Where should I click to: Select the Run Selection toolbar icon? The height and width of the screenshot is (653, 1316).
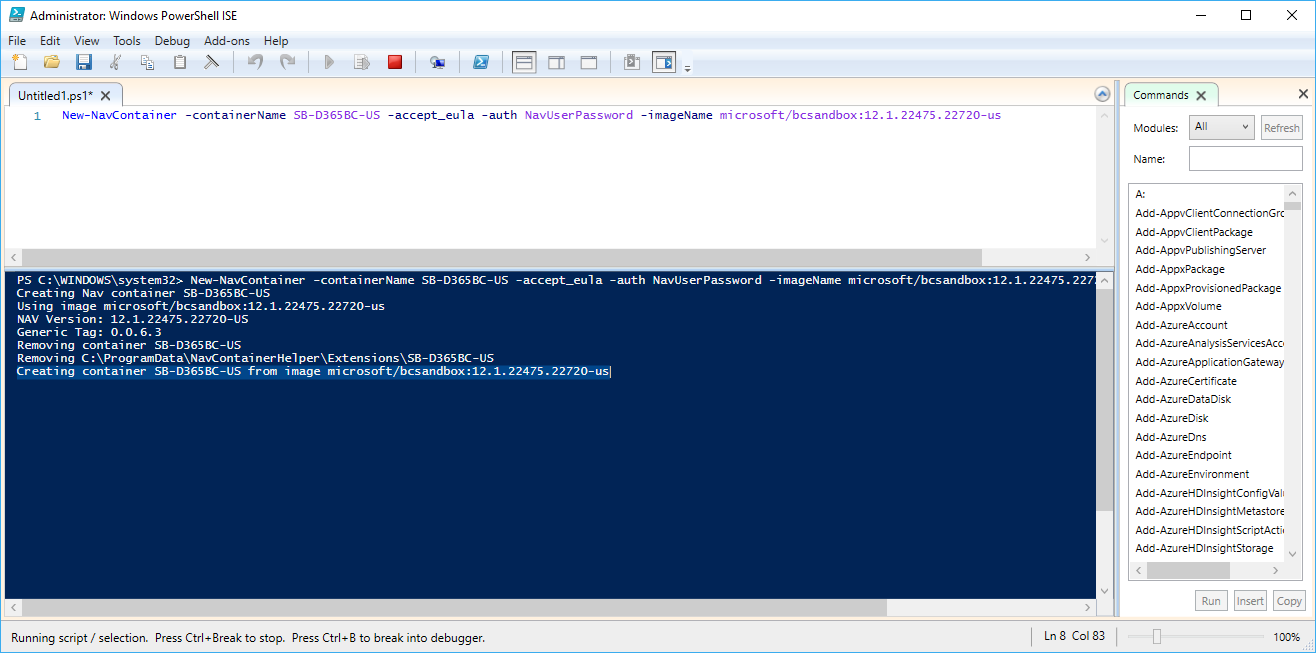[x=361, y=61]
